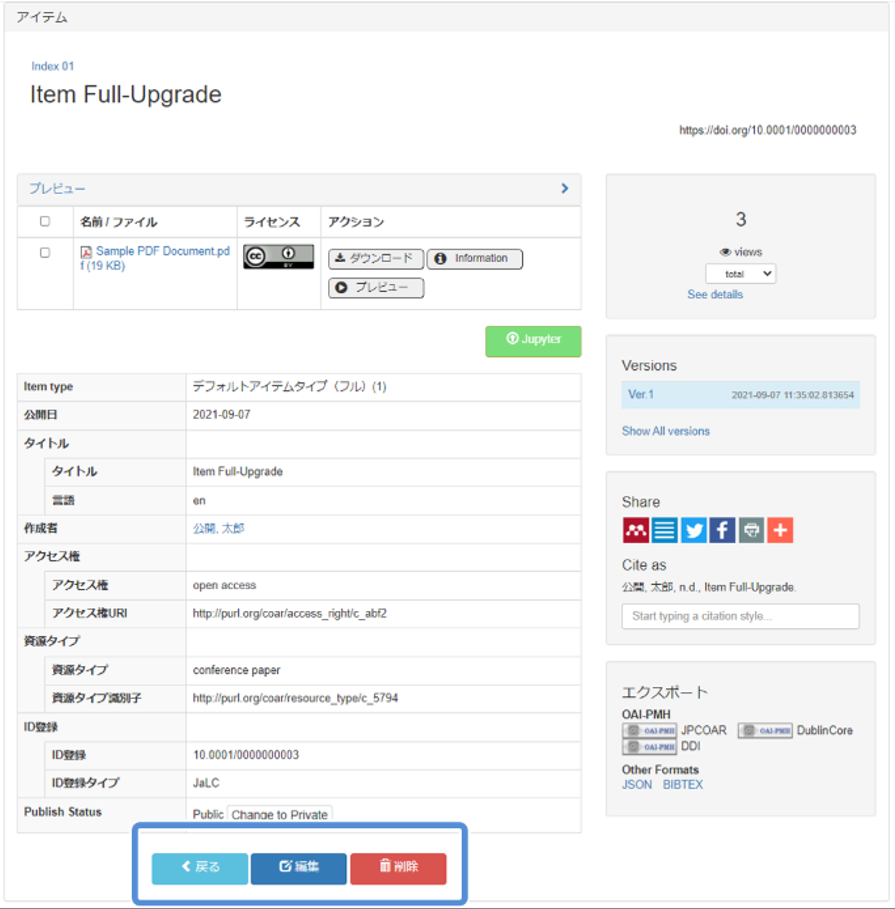Export as JPCOAR via OAI-PMH badge

tap(649, 731)
